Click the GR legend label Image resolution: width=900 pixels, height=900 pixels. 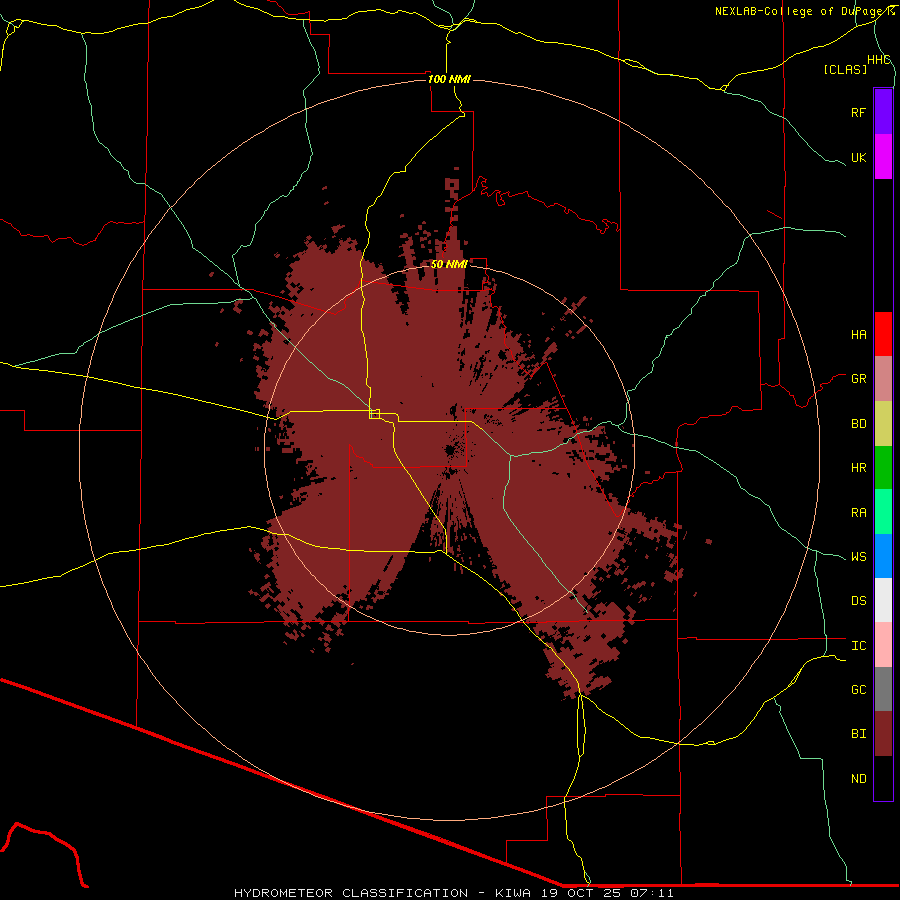click(858, 379)
